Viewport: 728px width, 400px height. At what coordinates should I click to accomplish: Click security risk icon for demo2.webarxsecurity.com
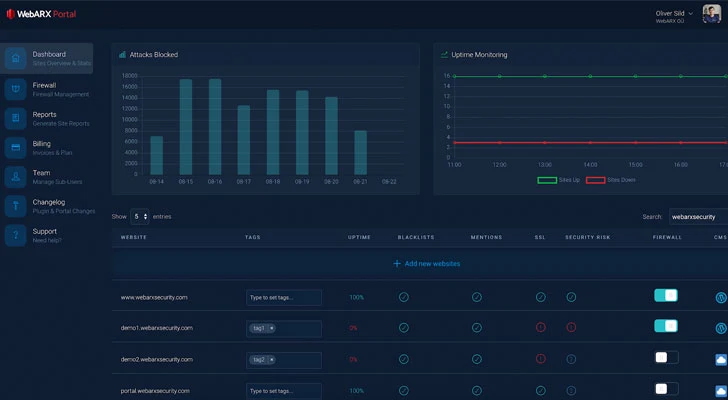click(x=571, y=359)
